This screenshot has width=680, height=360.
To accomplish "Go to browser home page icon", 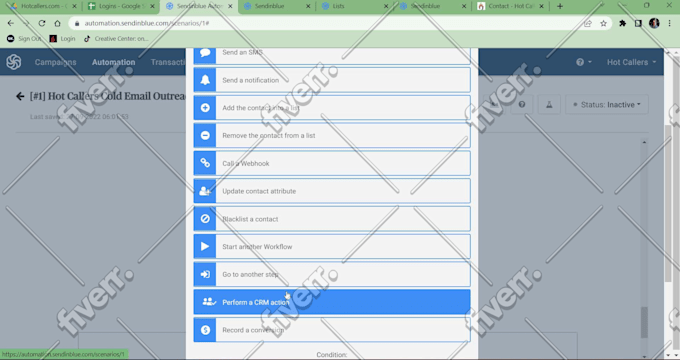I will (x=57, y=23).
